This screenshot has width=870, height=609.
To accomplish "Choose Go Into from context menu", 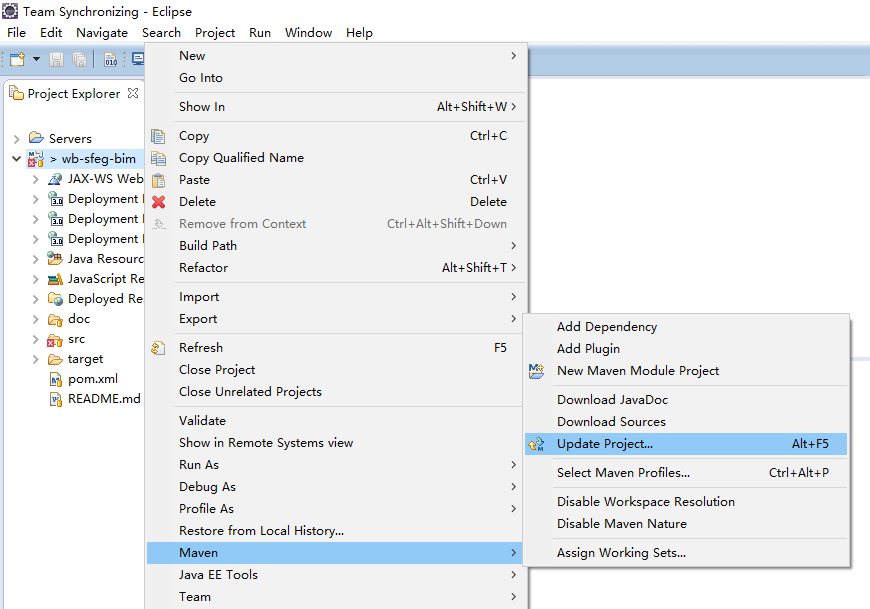I will click(335, 78).
